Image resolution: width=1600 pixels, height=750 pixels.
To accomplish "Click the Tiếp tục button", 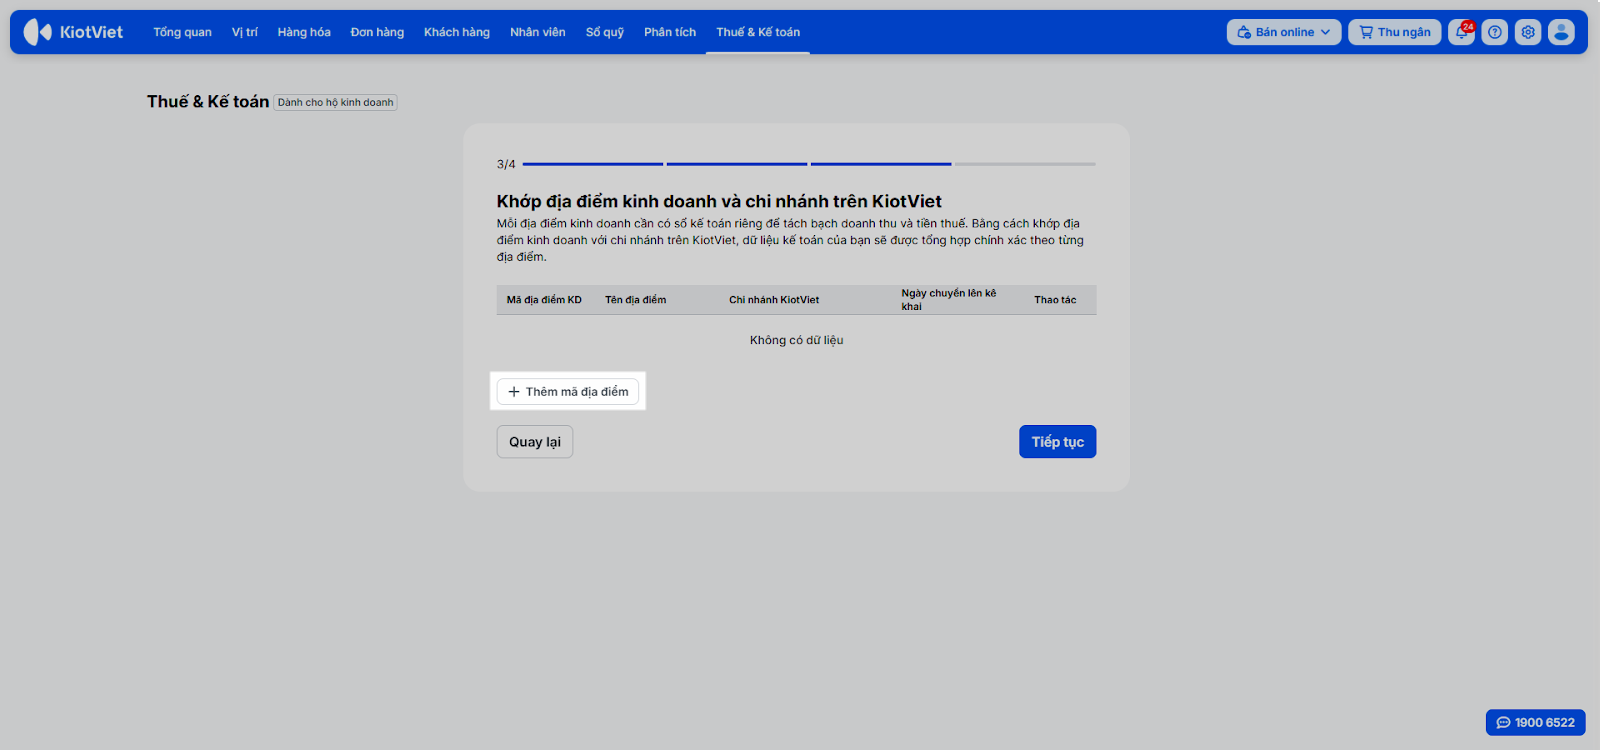I will pyautogui.click(x=1058, y=442).
